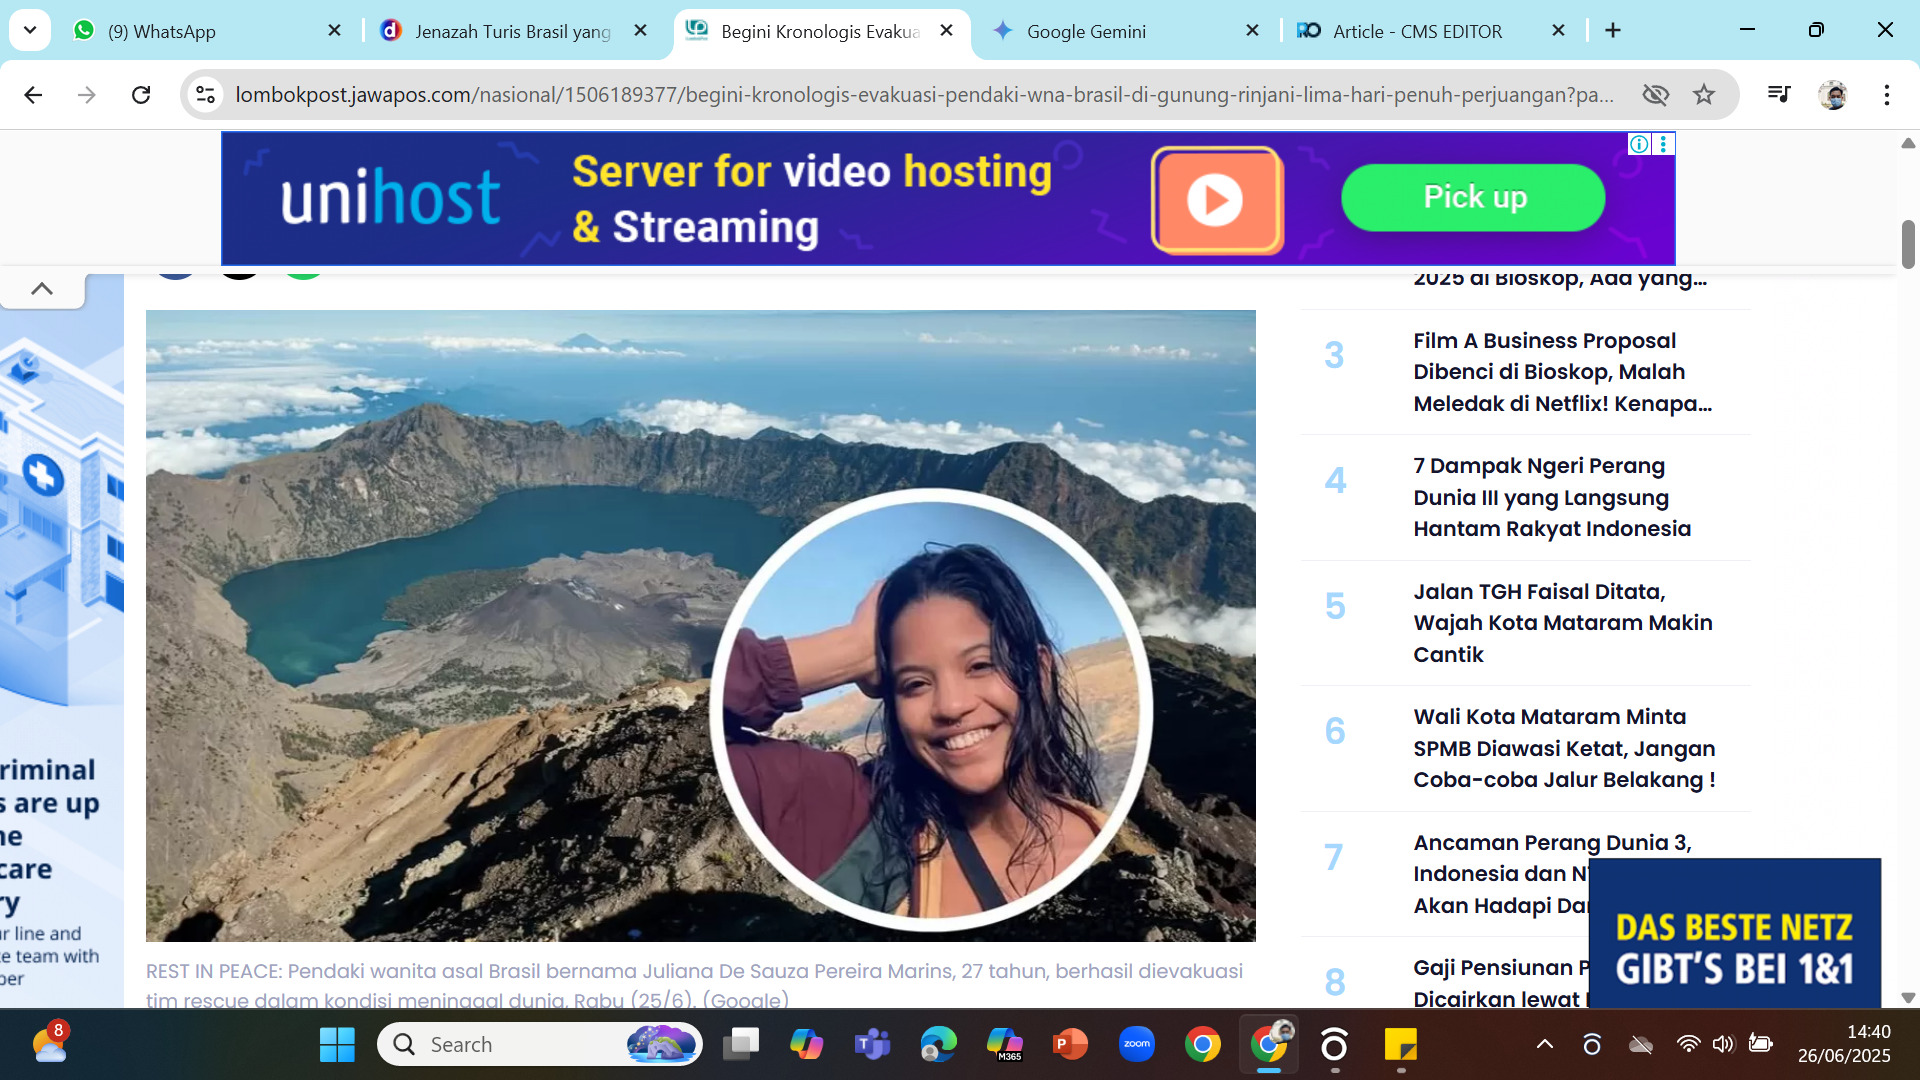Screen dimensions: 1920x1080
Task: Click the page vertical scrollbar thumb
Action: pos(1908,244)
